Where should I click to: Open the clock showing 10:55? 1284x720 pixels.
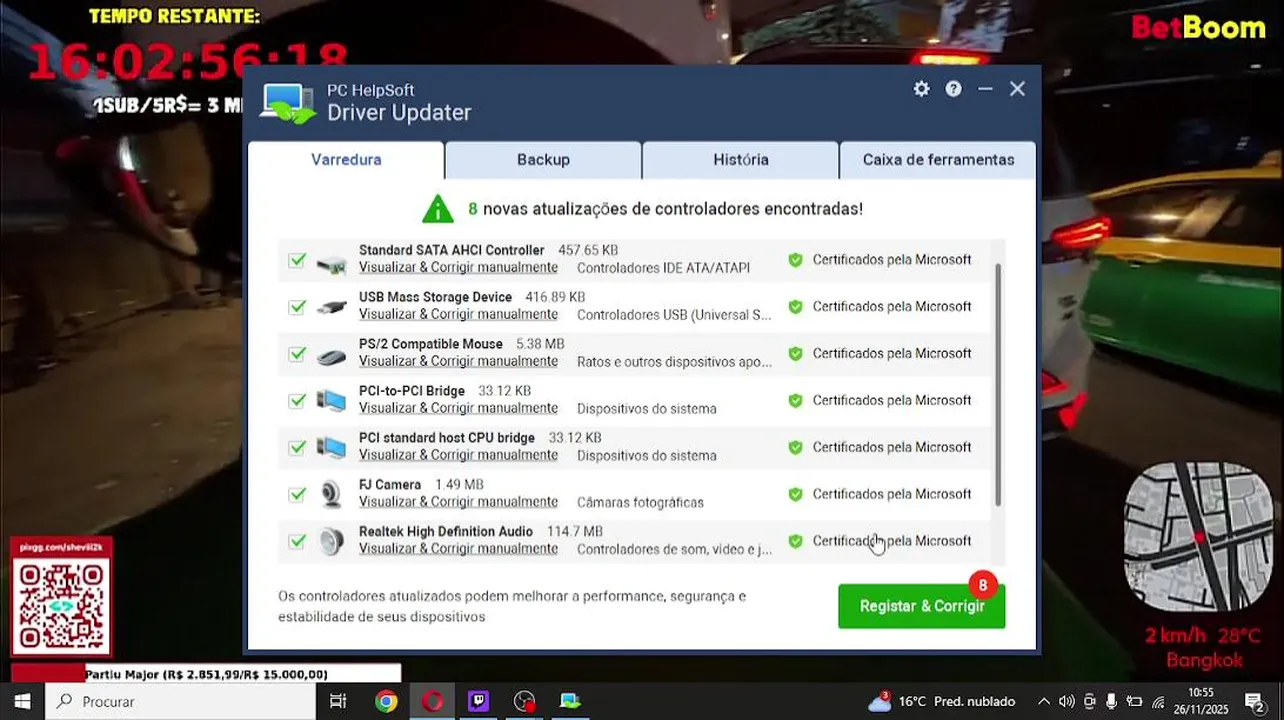coord(1200,702)
